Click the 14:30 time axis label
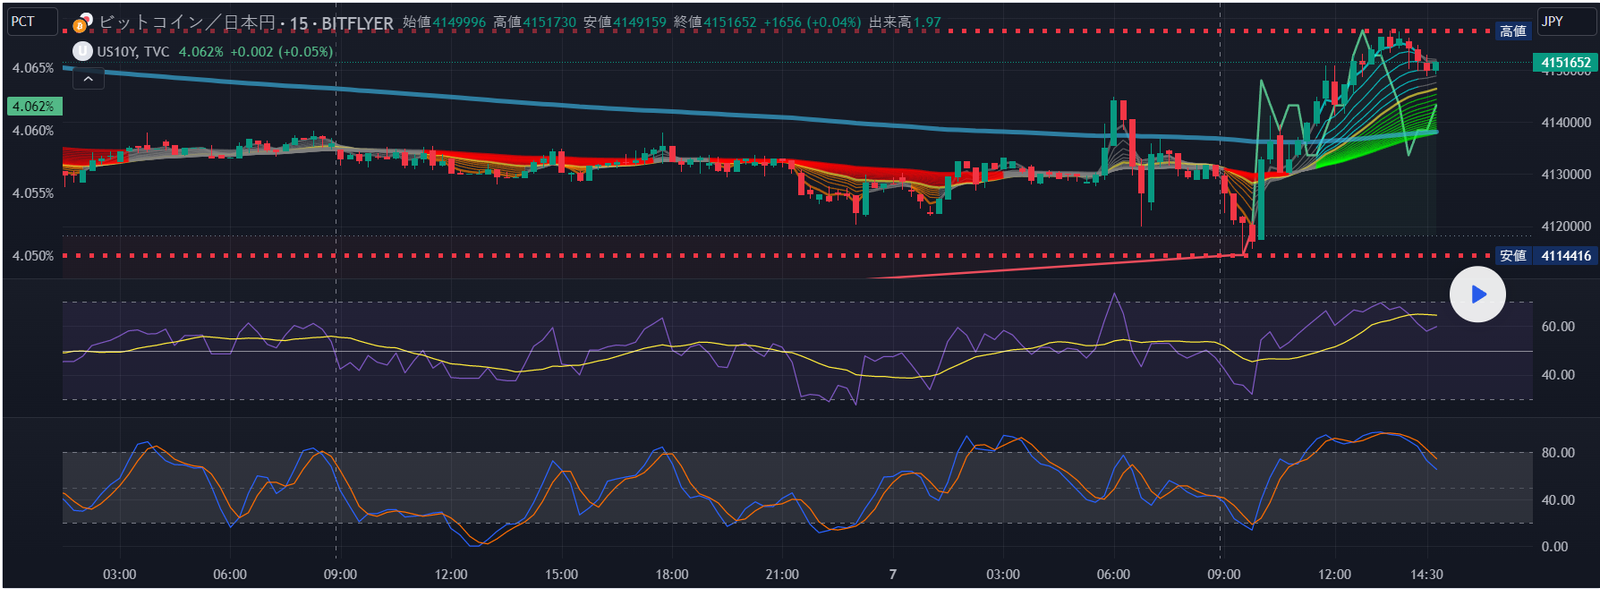The image size is (1600, 589). coord(1426,574)
